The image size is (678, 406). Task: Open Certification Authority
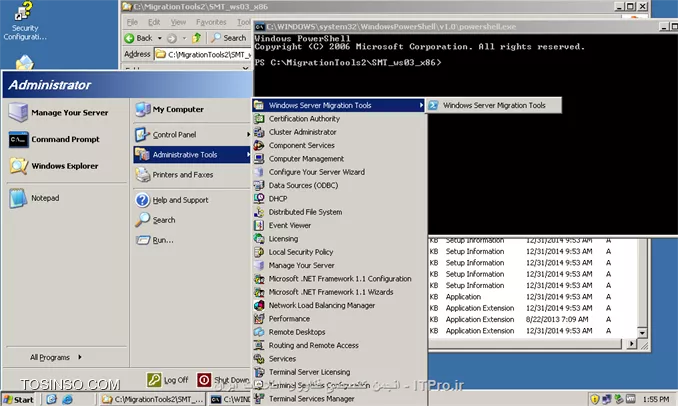(304, 118)
